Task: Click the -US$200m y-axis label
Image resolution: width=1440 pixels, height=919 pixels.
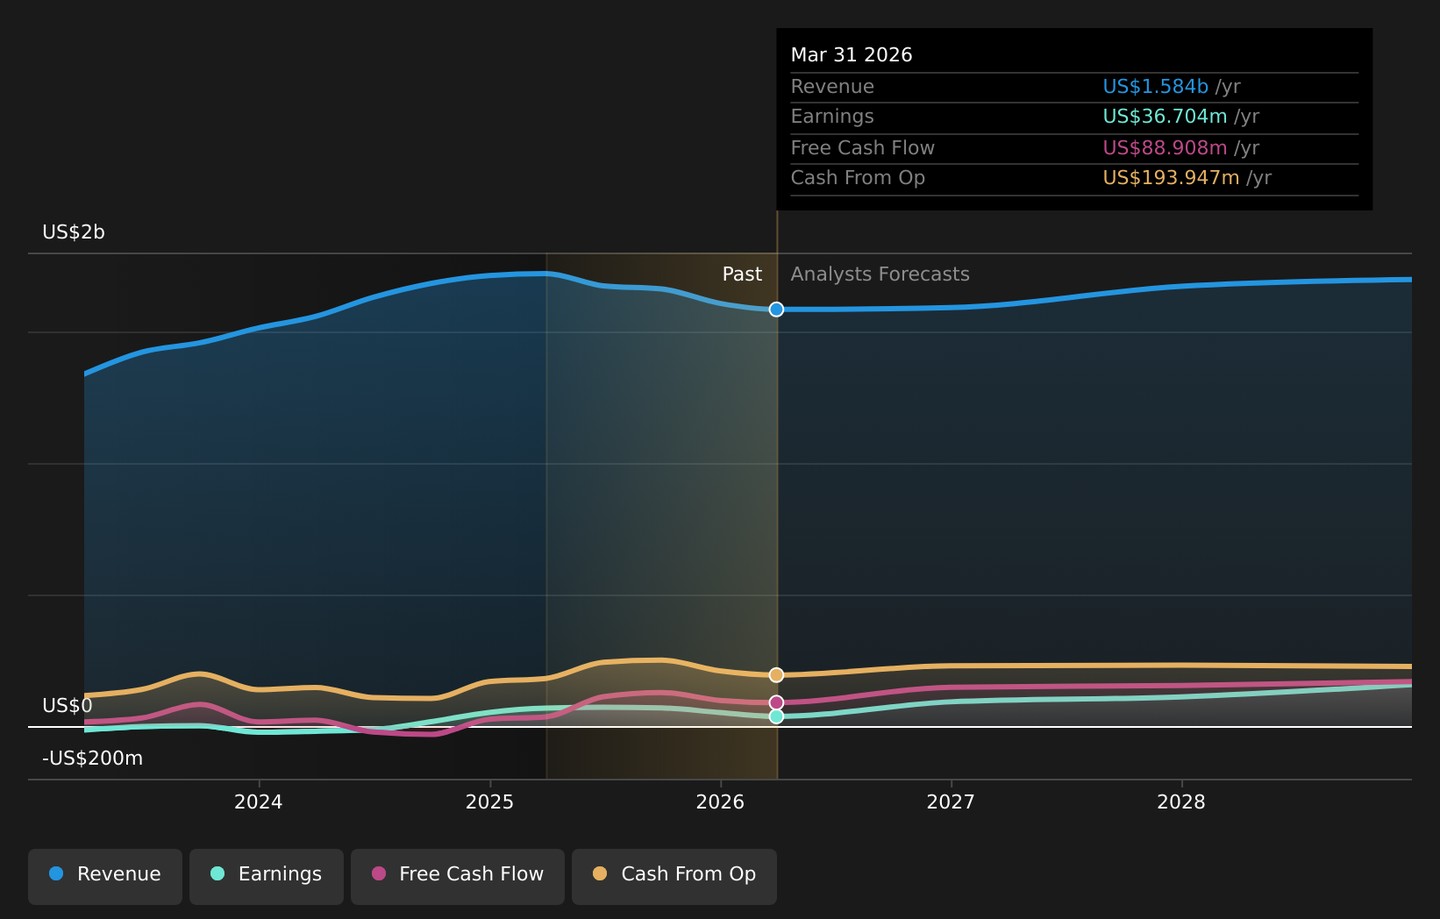Action: tap(92, 758)
